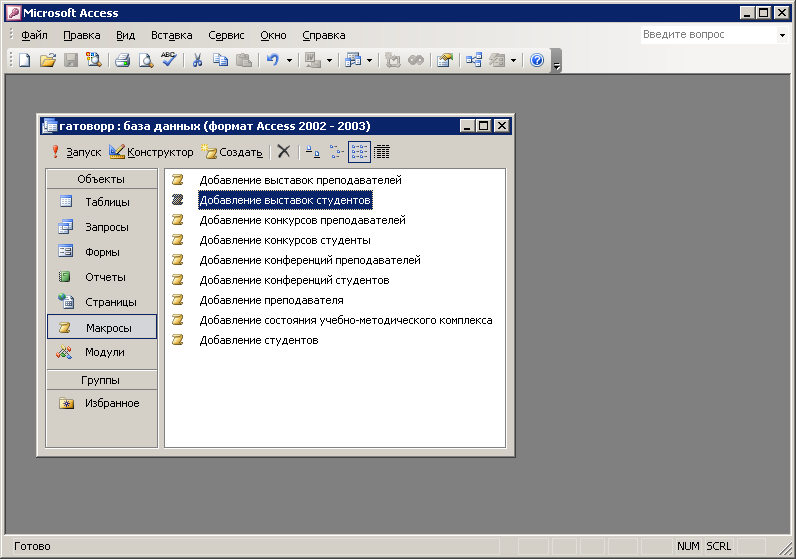Switch database window to Small Icons view

click(336, 152)
